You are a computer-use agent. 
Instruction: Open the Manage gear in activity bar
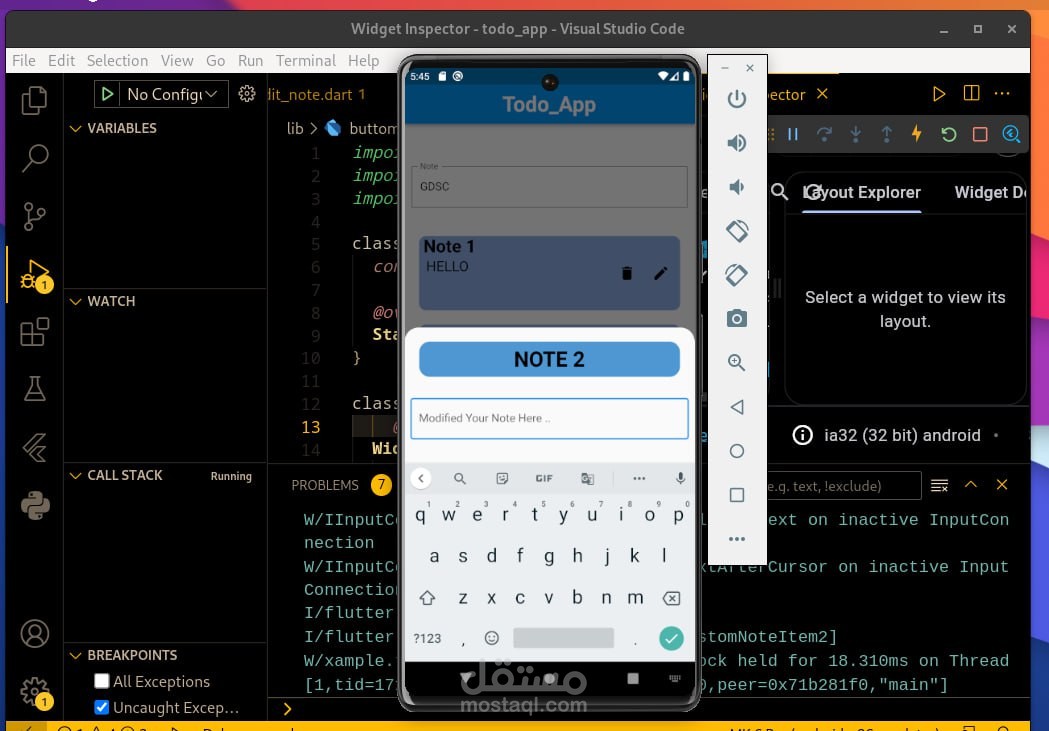tap(34, 692)
